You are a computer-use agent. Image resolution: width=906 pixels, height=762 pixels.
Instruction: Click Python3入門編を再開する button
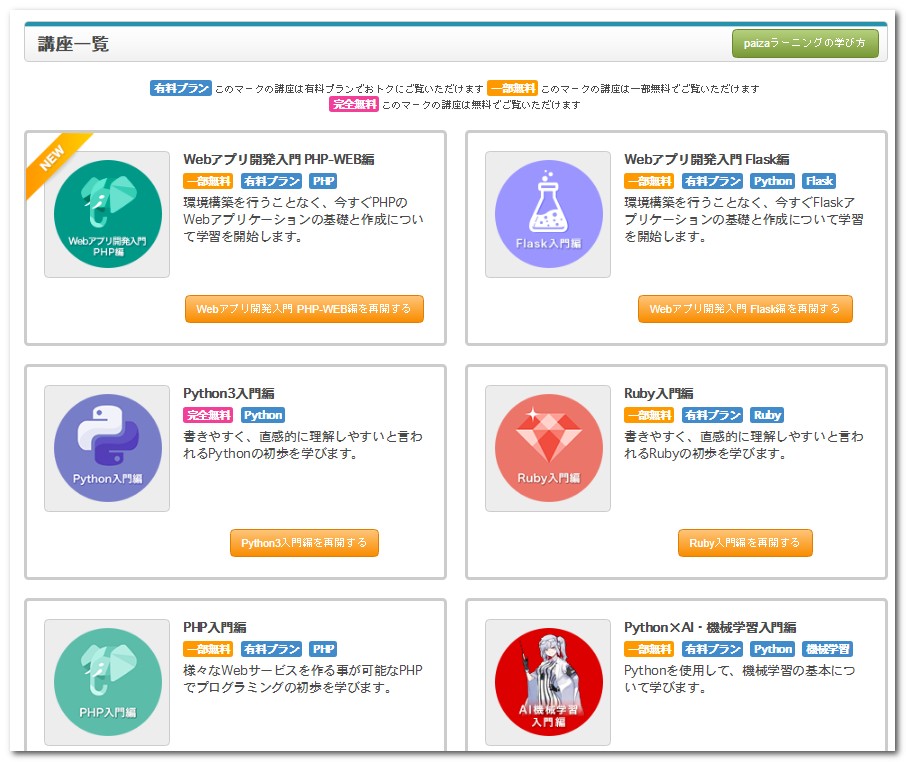click(304, 543)
